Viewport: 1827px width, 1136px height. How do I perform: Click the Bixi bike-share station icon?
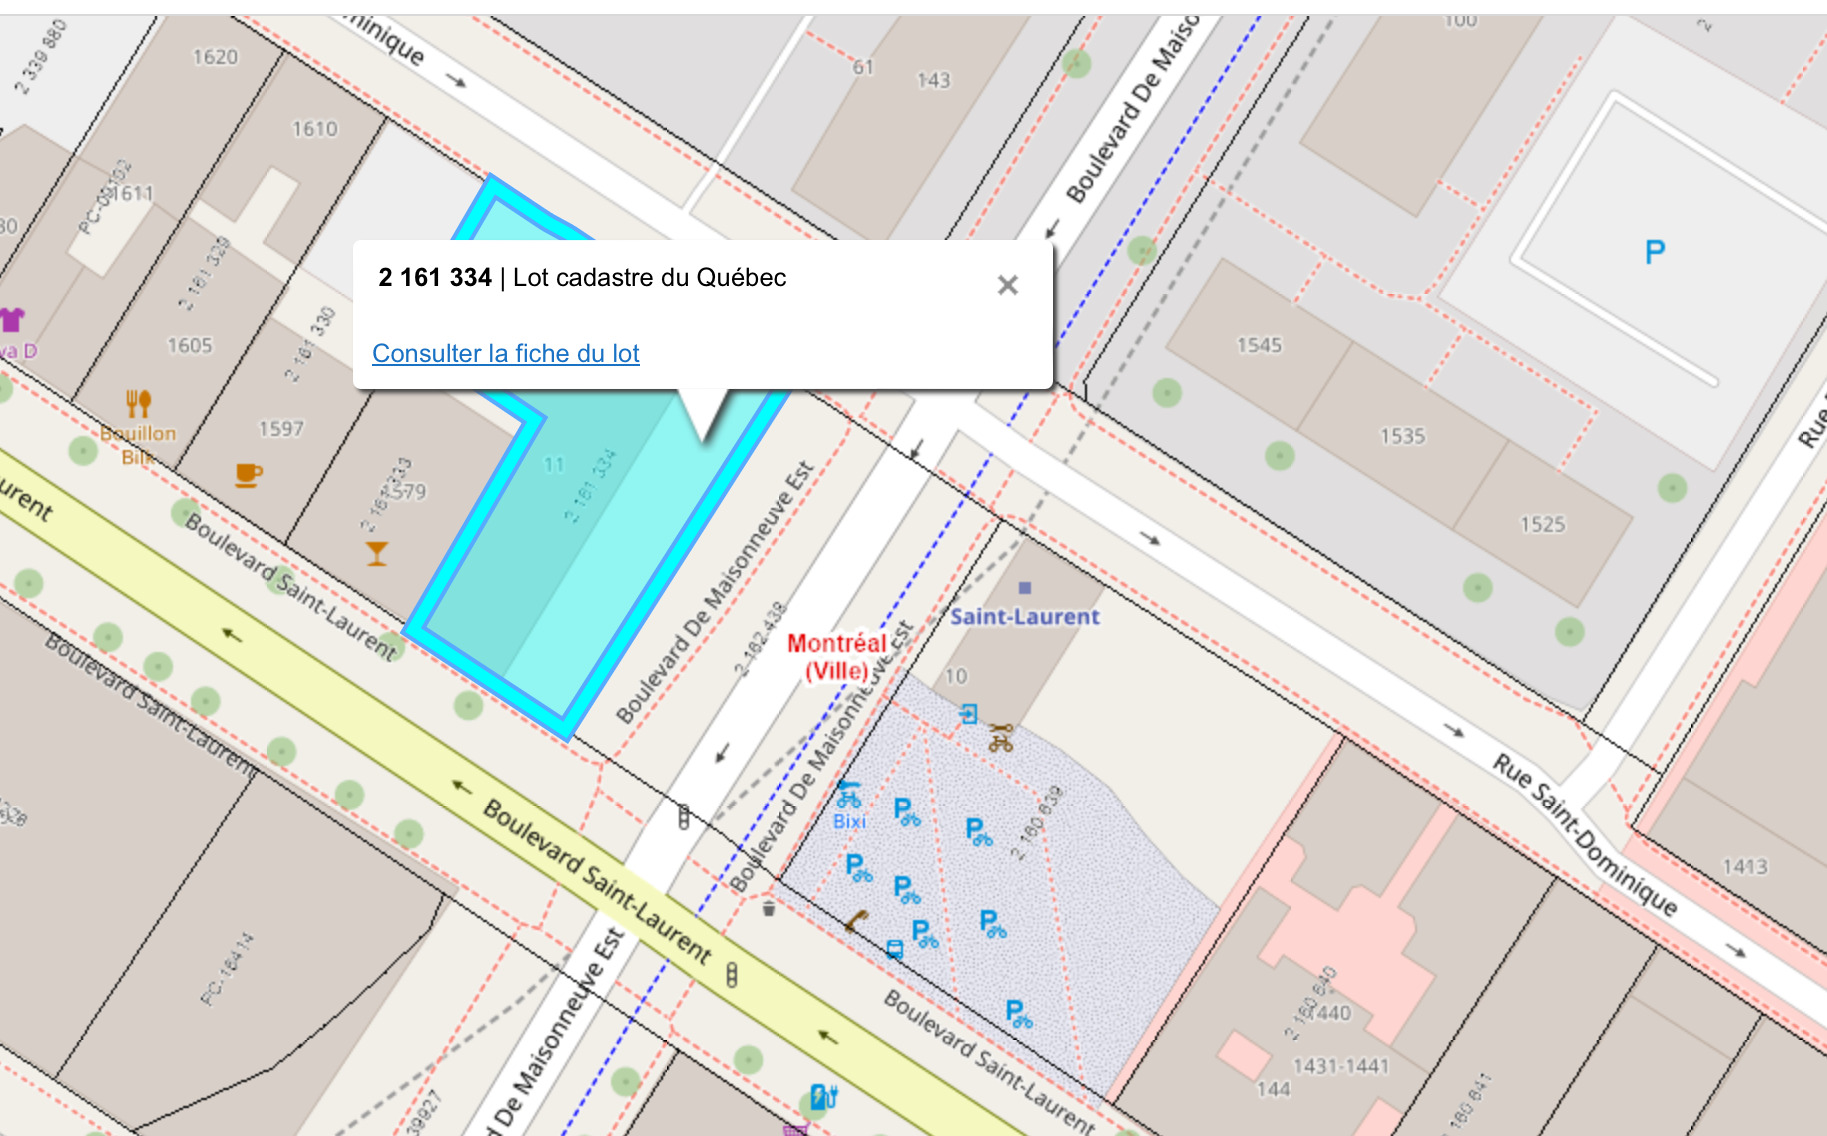pyautogui.click(x=848, y=795)
